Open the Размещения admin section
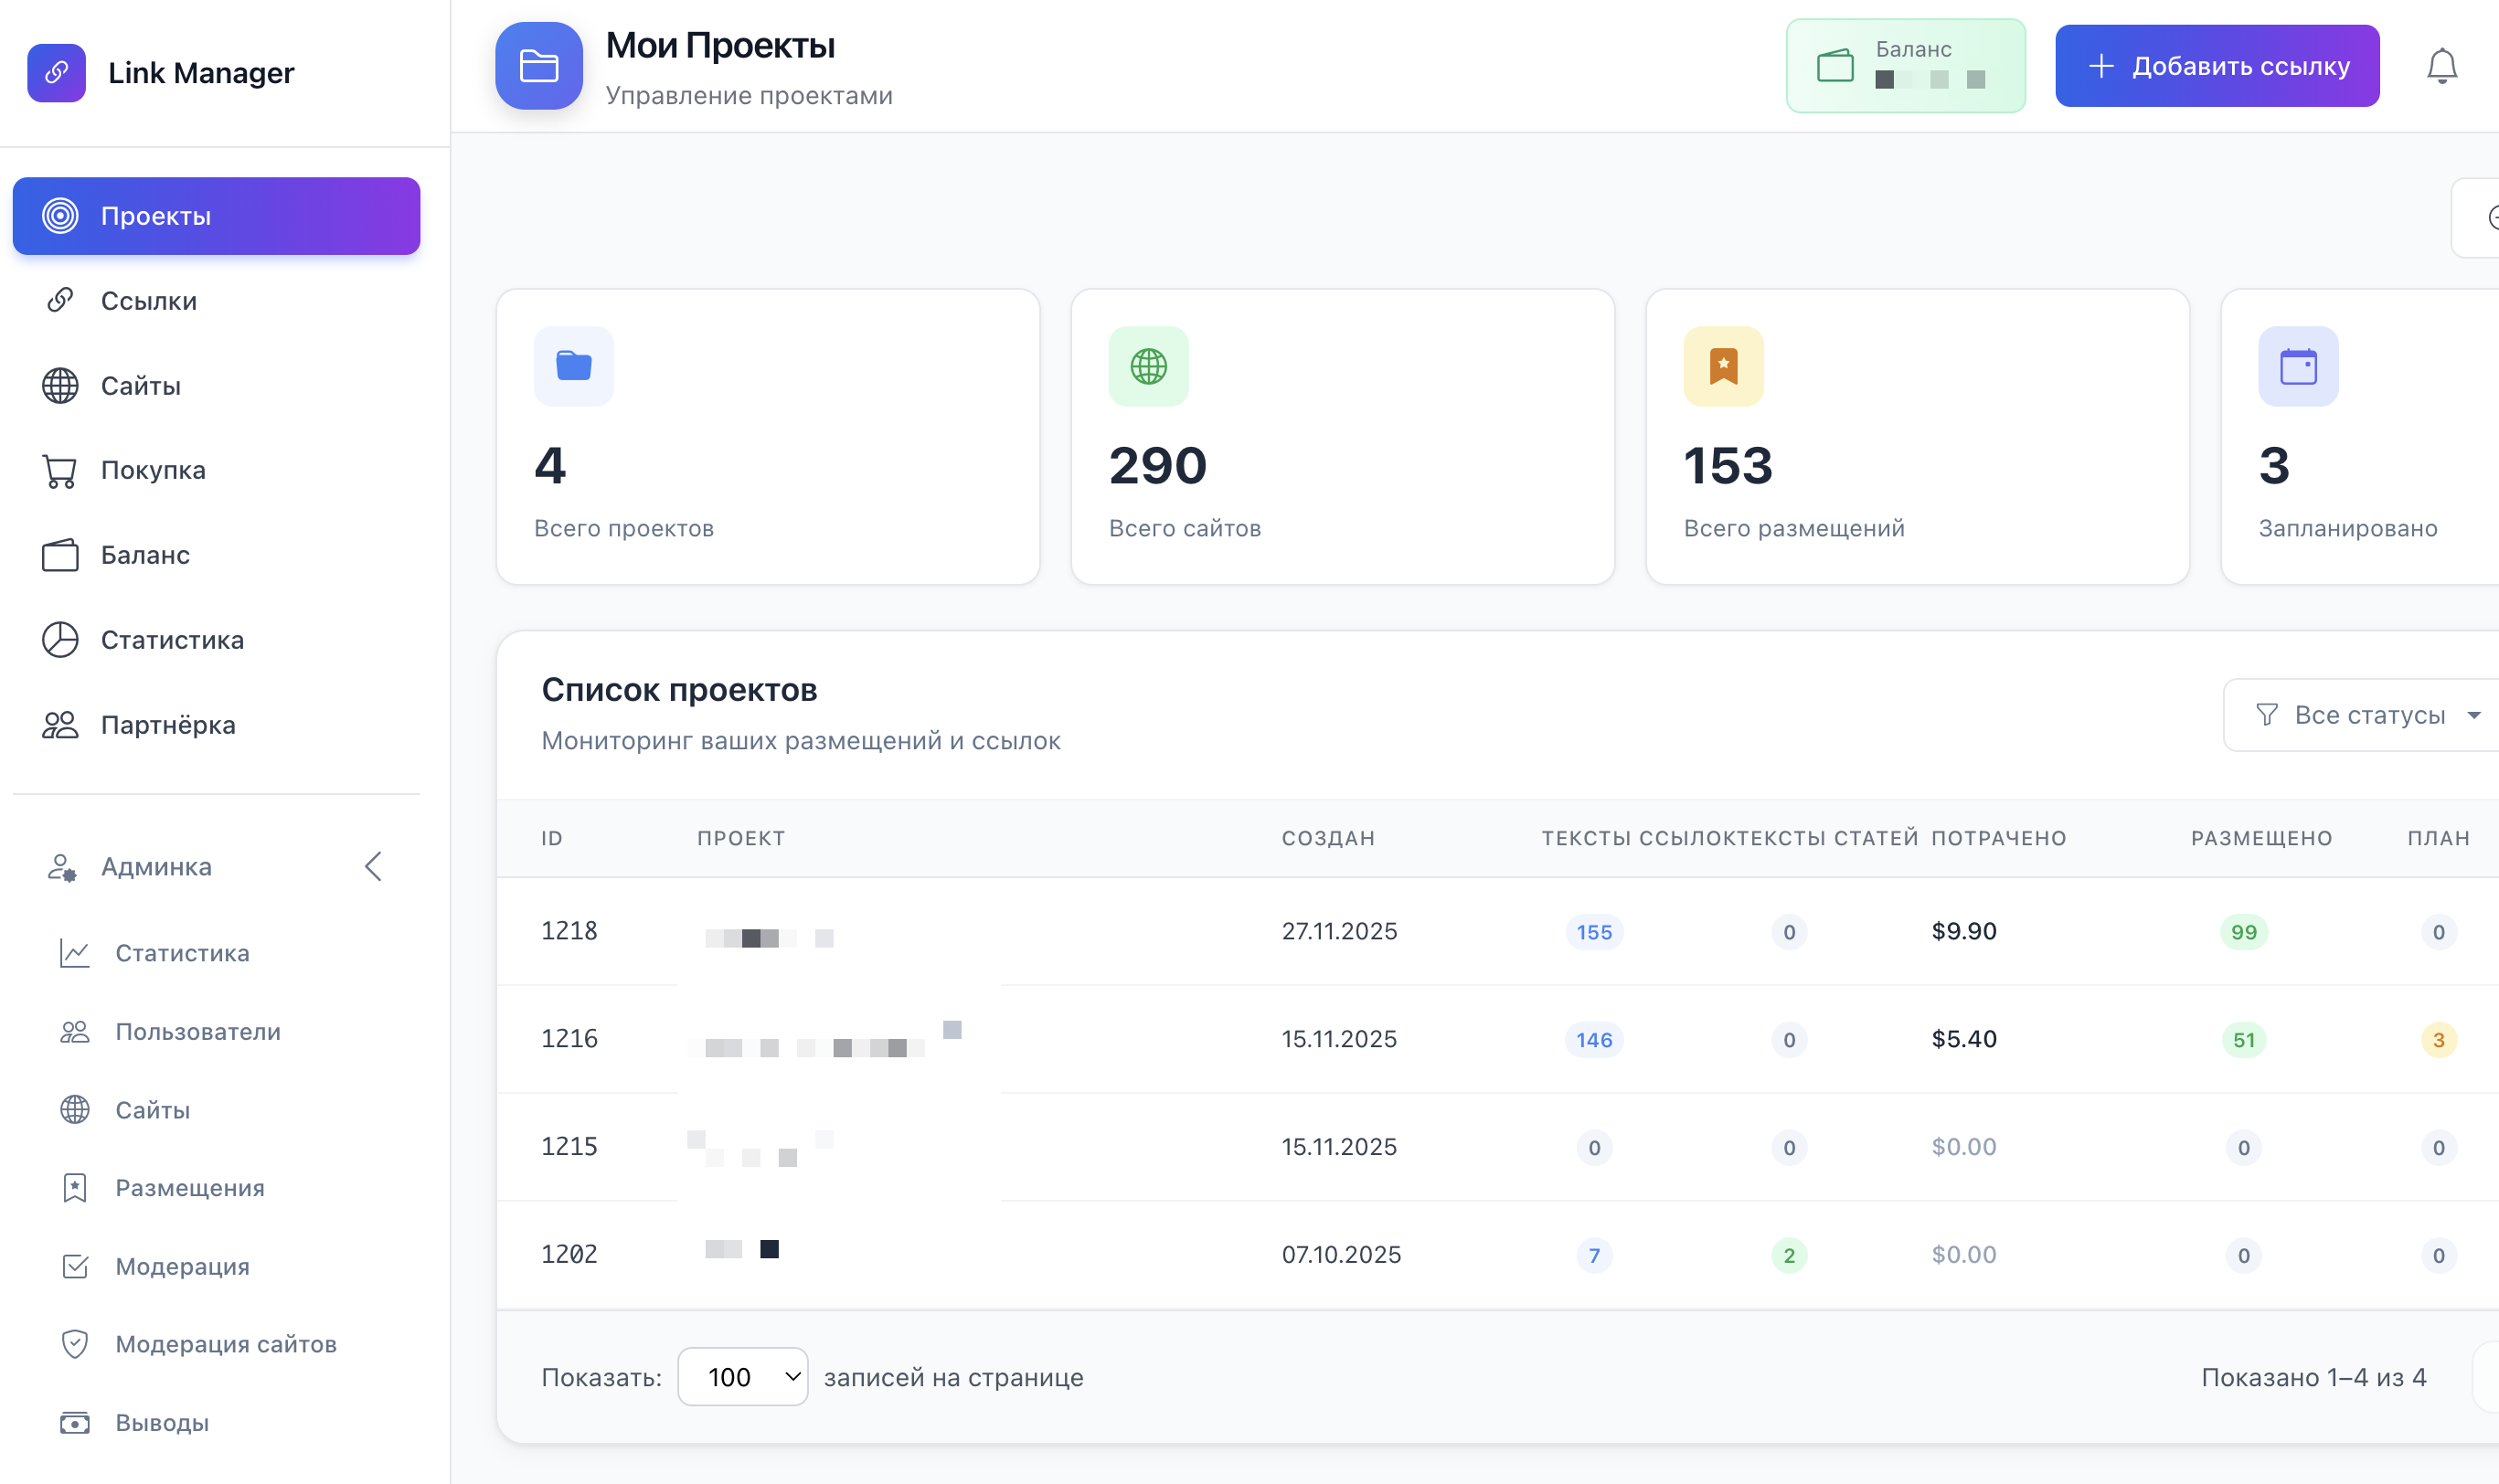 (188, 1187)
